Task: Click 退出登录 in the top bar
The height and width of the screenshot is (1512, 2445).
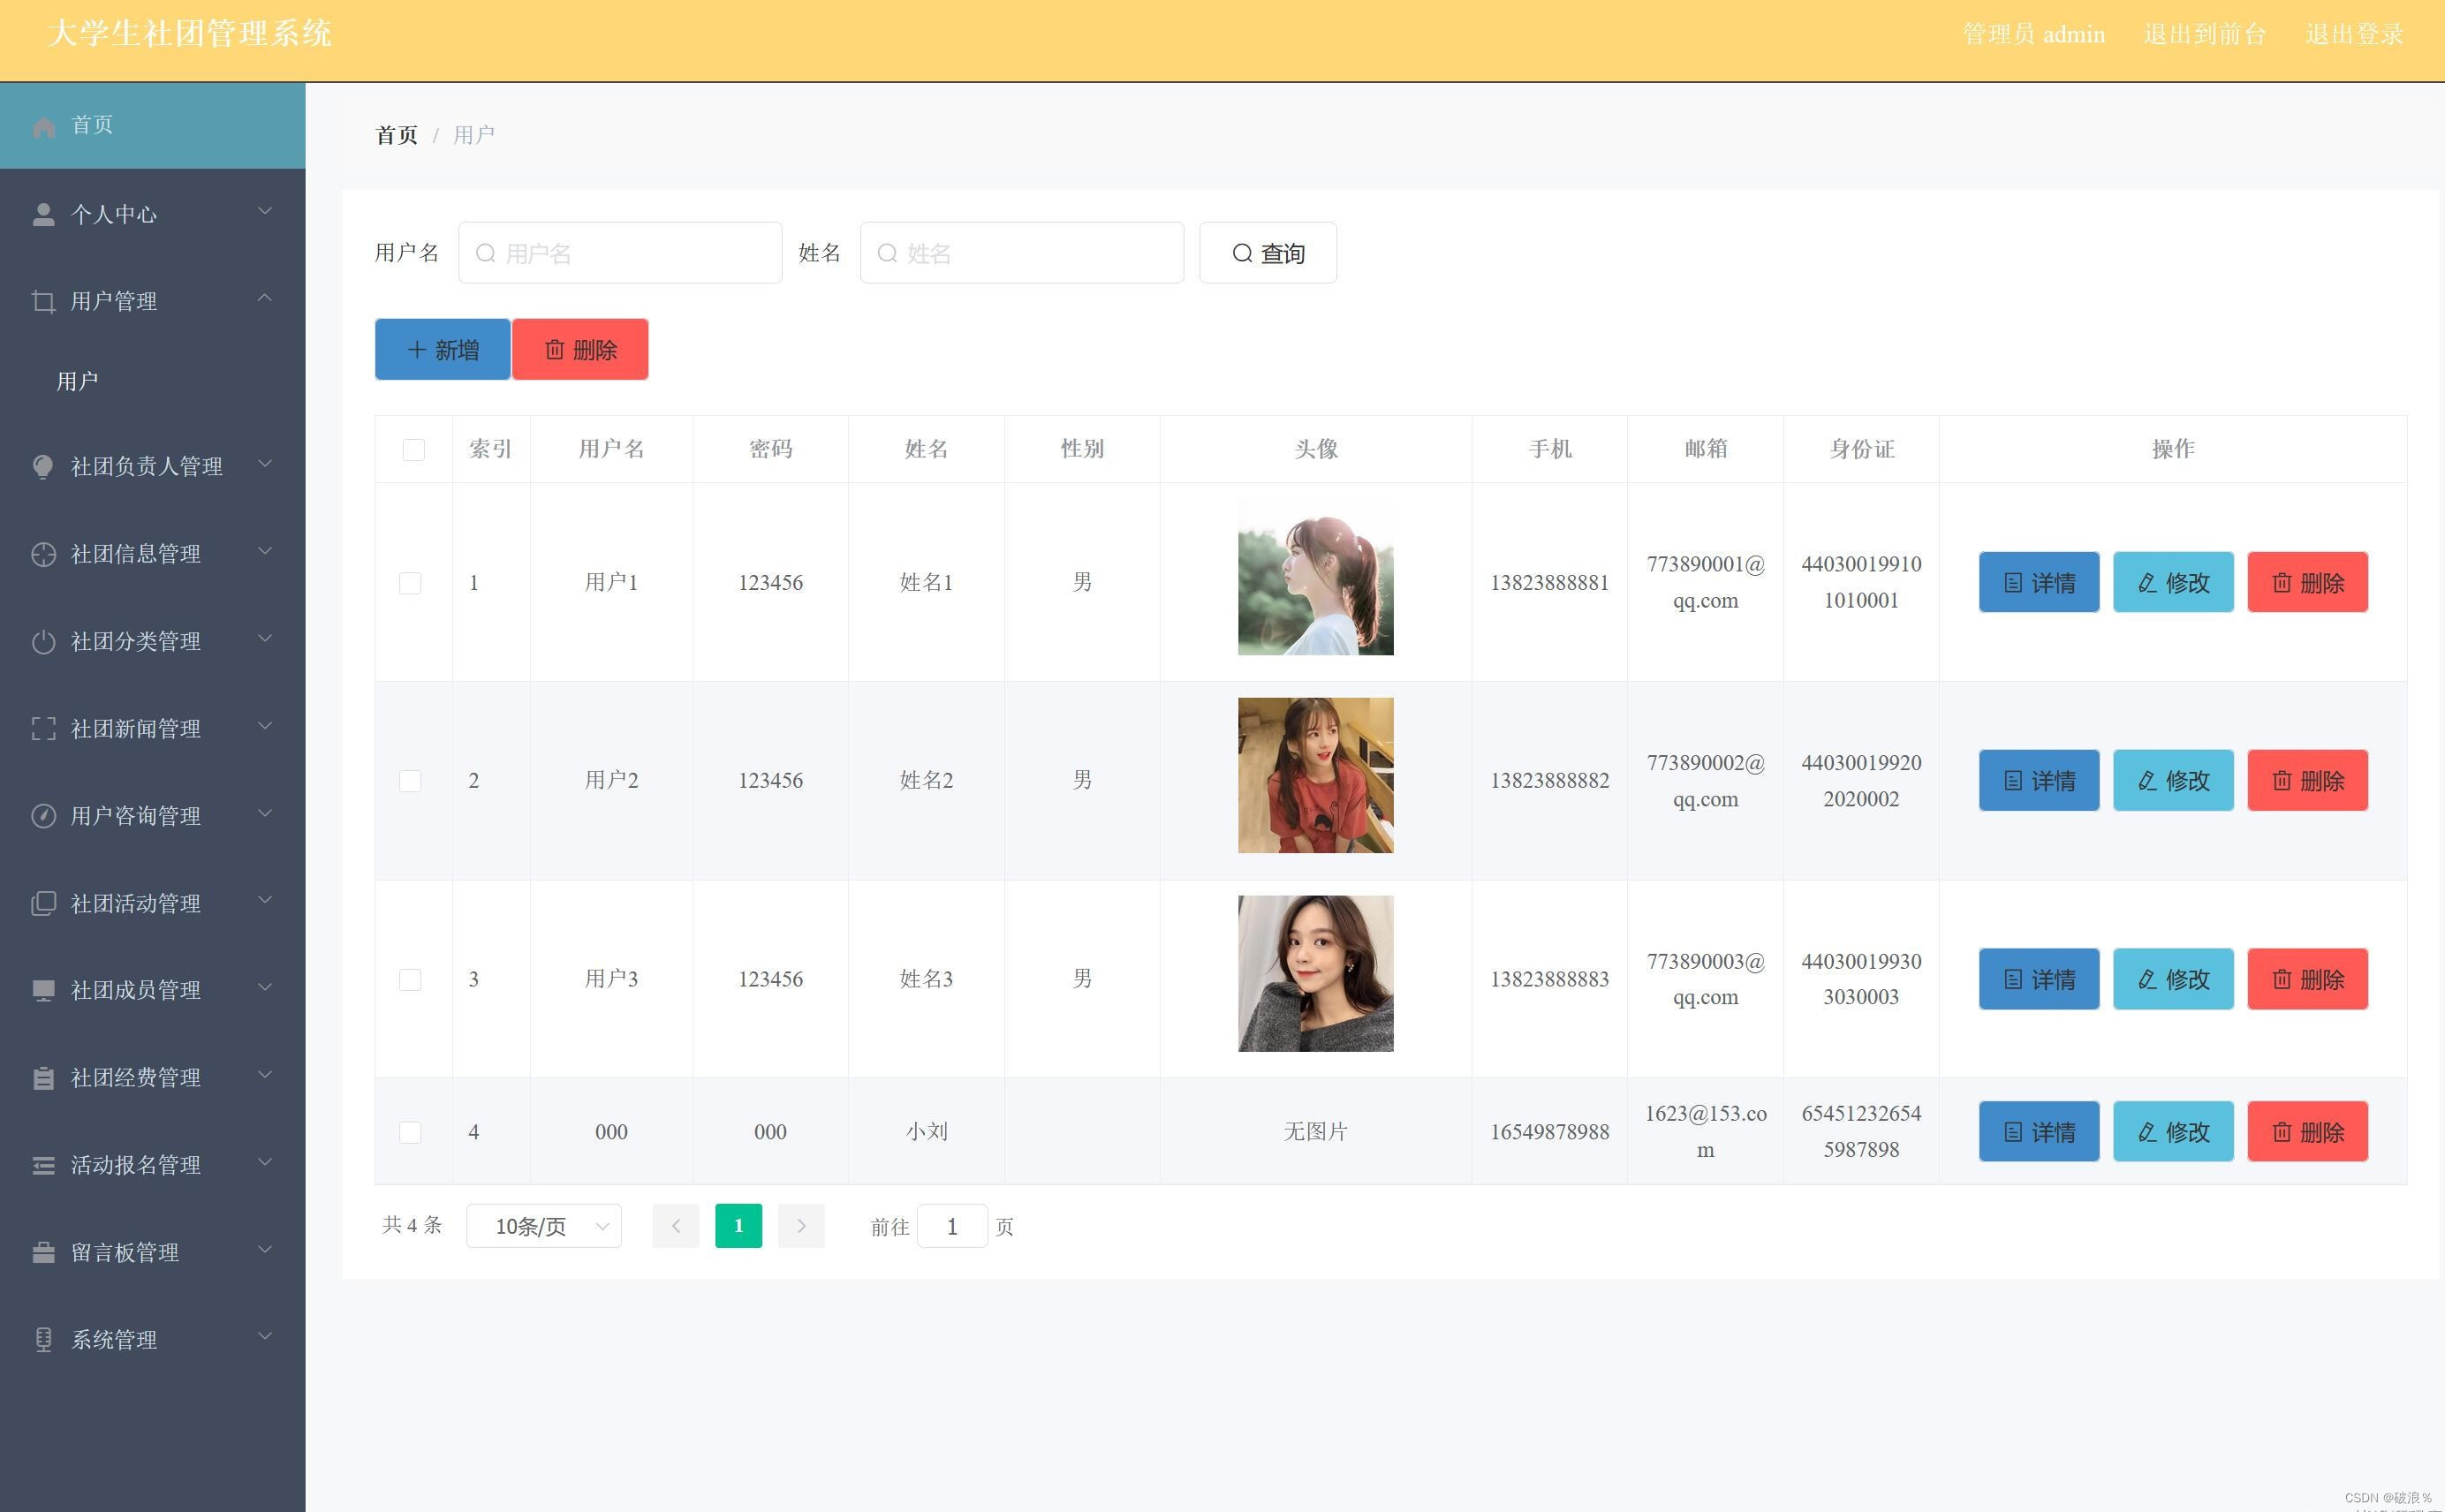Action: [2353, 35]
